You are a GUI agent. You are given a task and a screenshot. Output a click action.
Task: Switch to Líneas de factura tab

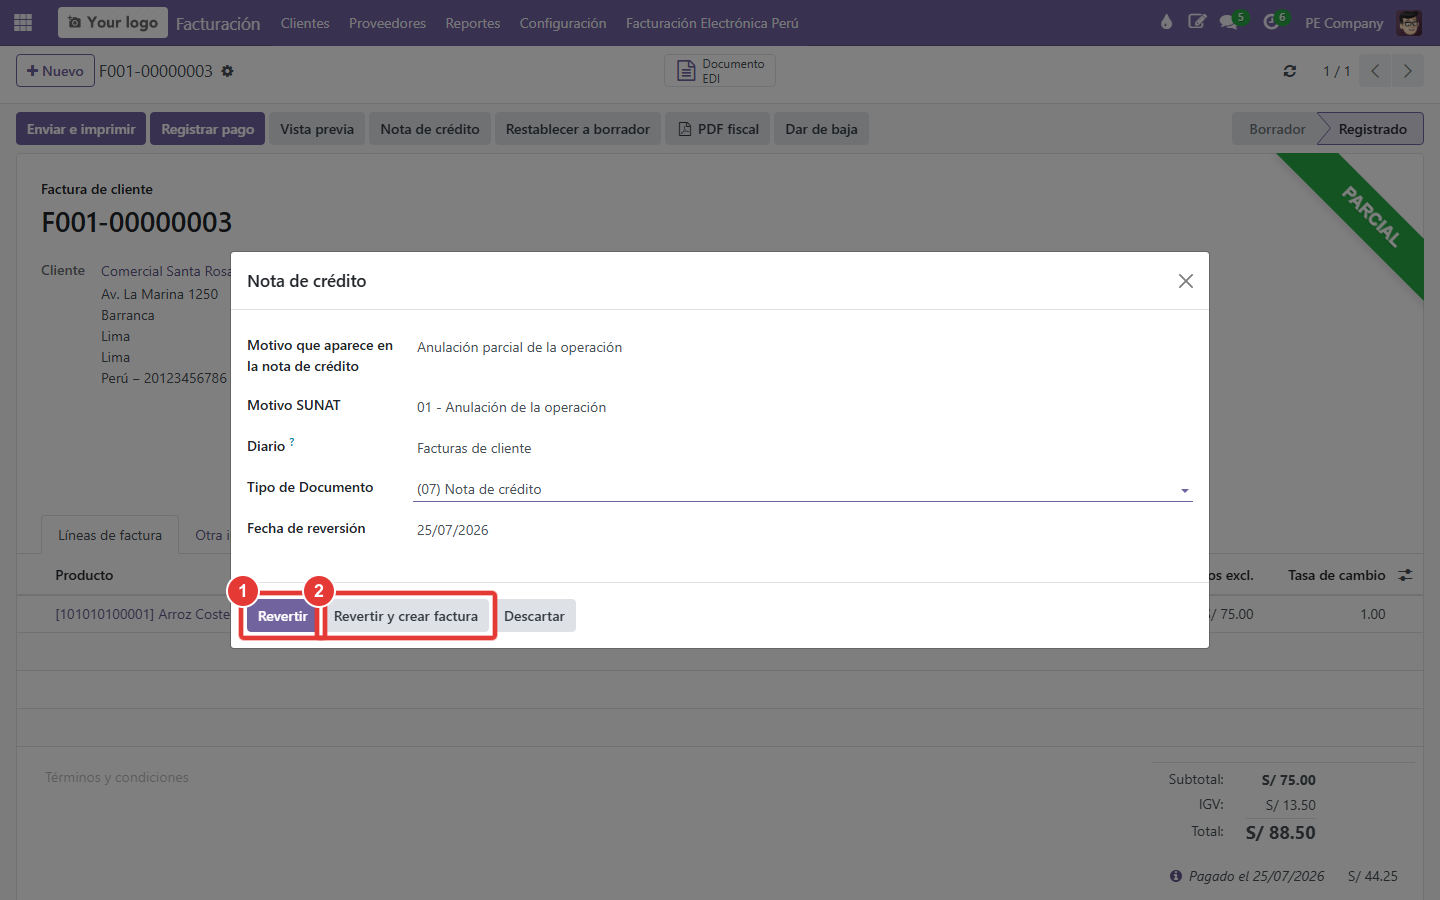coord(110,535)
